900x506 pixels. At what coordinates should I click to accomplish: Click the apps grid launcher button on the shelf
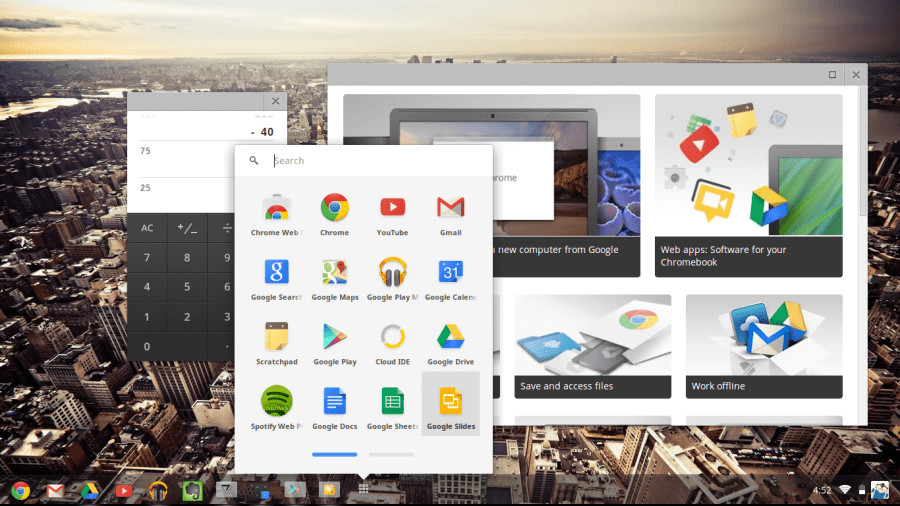pyautogui.click(x=363, y=489)
